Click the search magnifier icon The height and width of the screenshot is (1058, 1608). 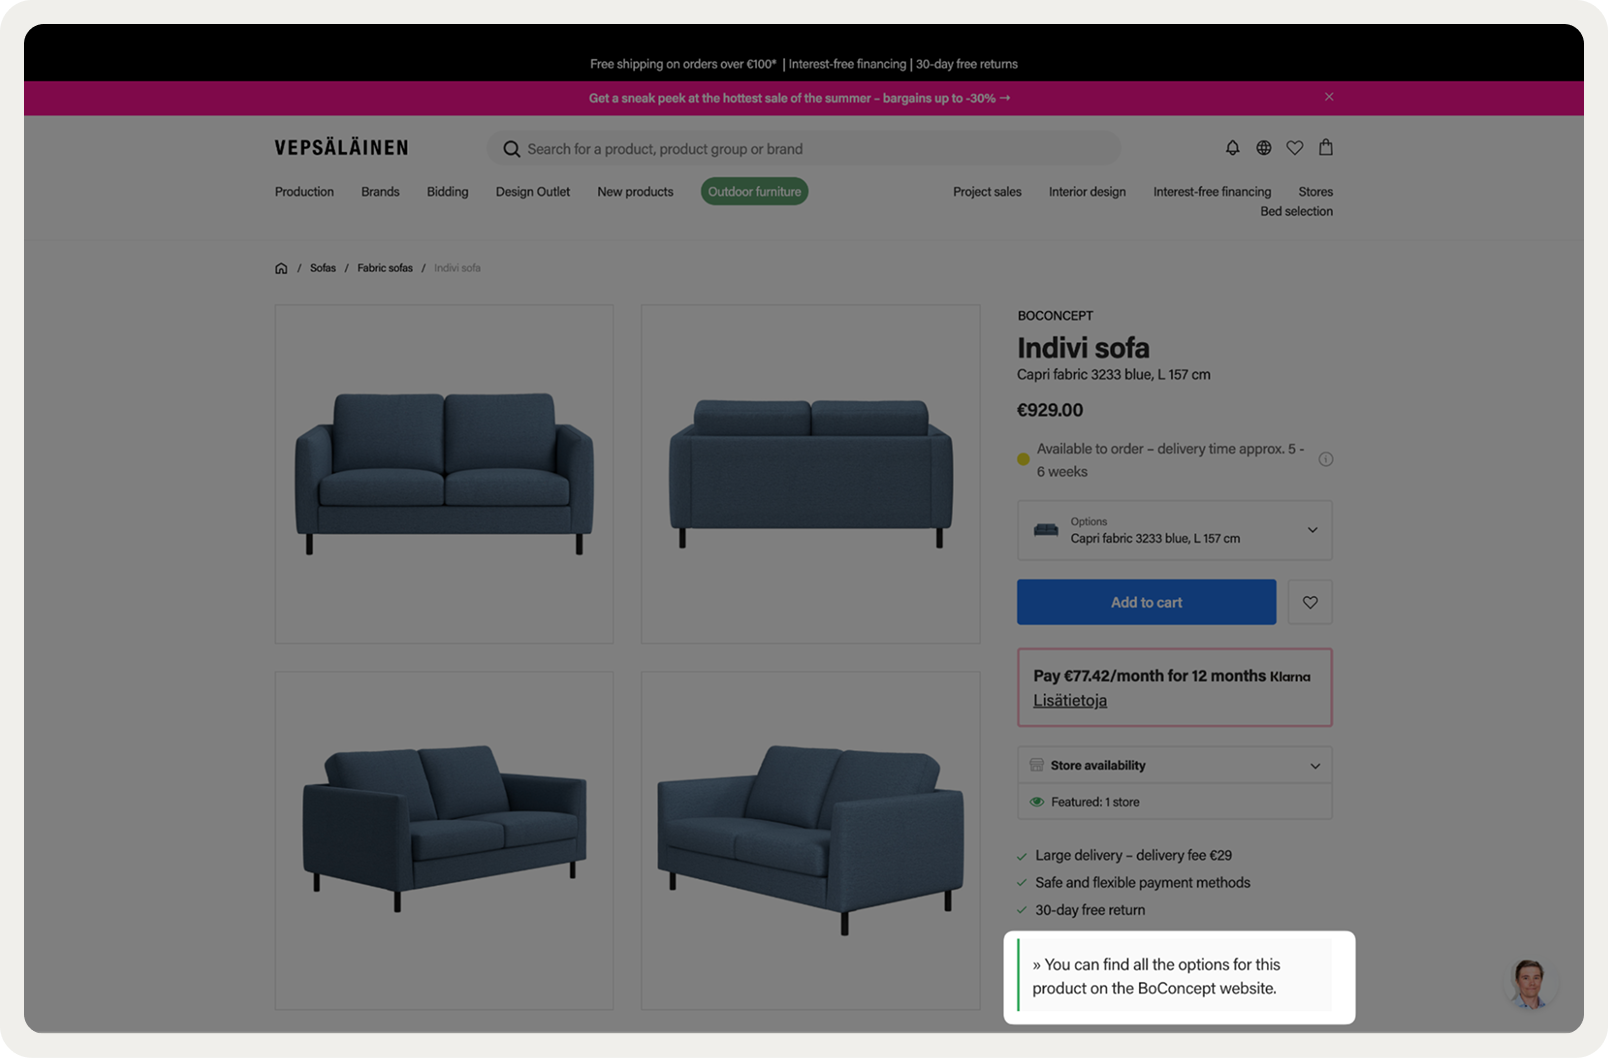(x=511, y=149)
